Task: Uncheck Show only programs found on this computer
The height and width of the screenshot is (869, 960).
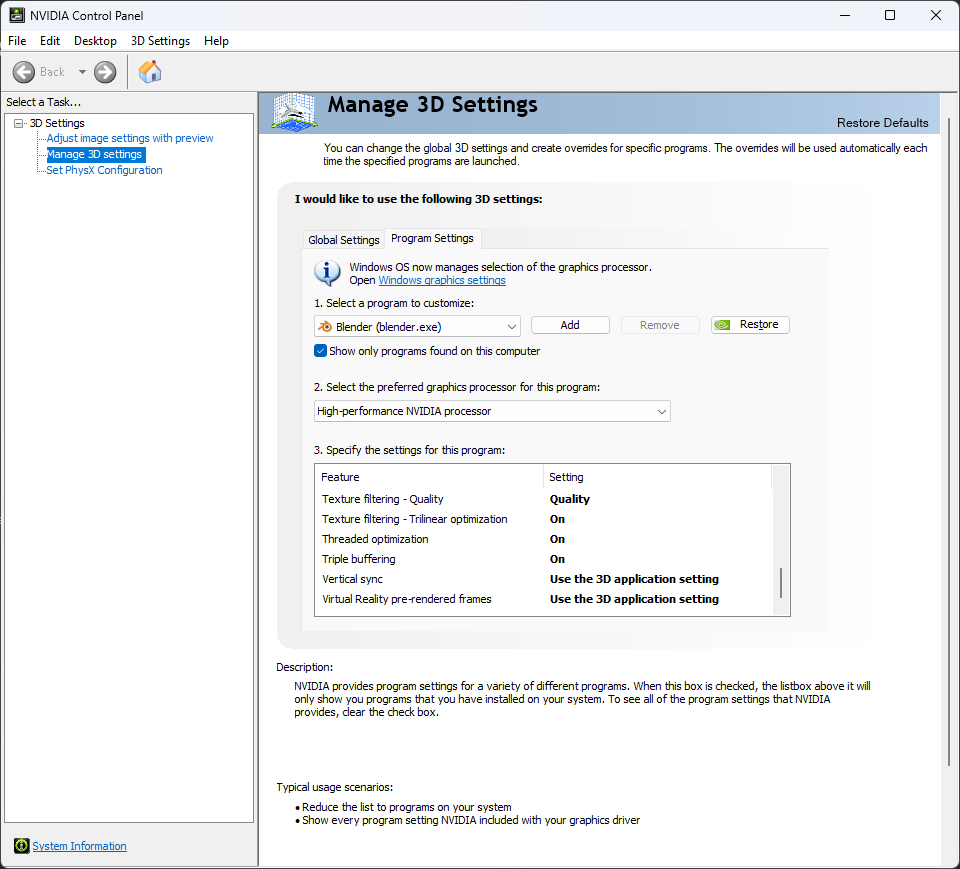Action: [x=321, y=351]
